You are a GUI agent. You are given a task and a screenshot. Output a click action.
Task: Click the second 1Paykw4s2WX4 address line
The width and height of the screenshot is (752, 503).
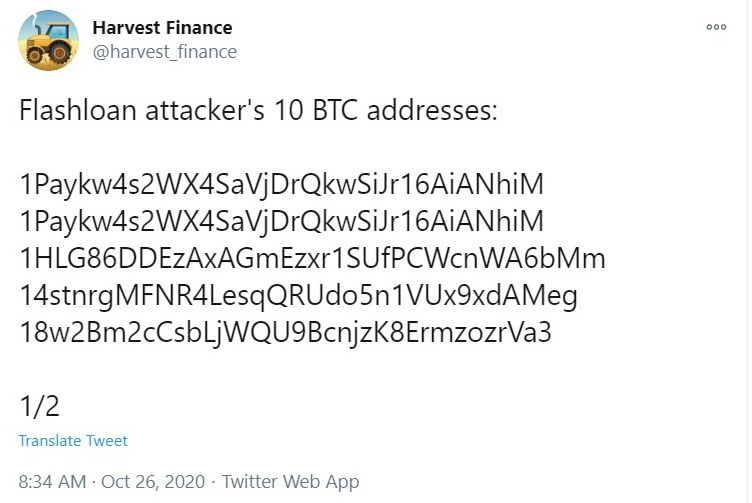click(x=282, y=222)
